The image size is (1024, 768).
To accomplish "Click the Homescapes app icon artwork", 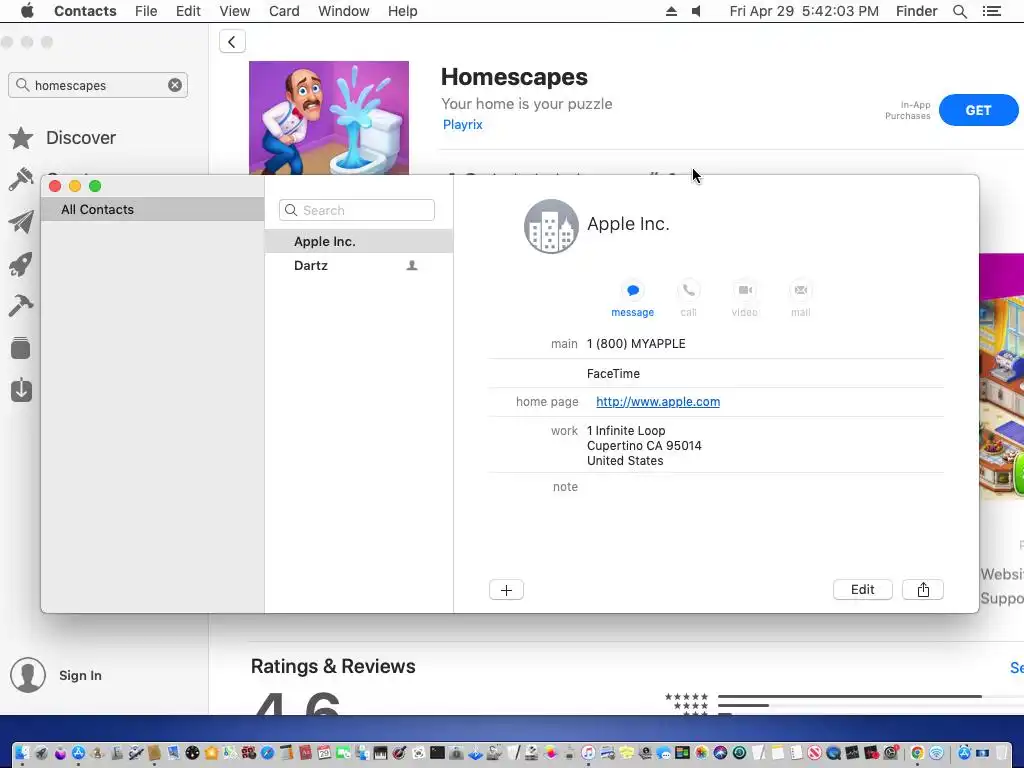I will click(x=329, y=118).
